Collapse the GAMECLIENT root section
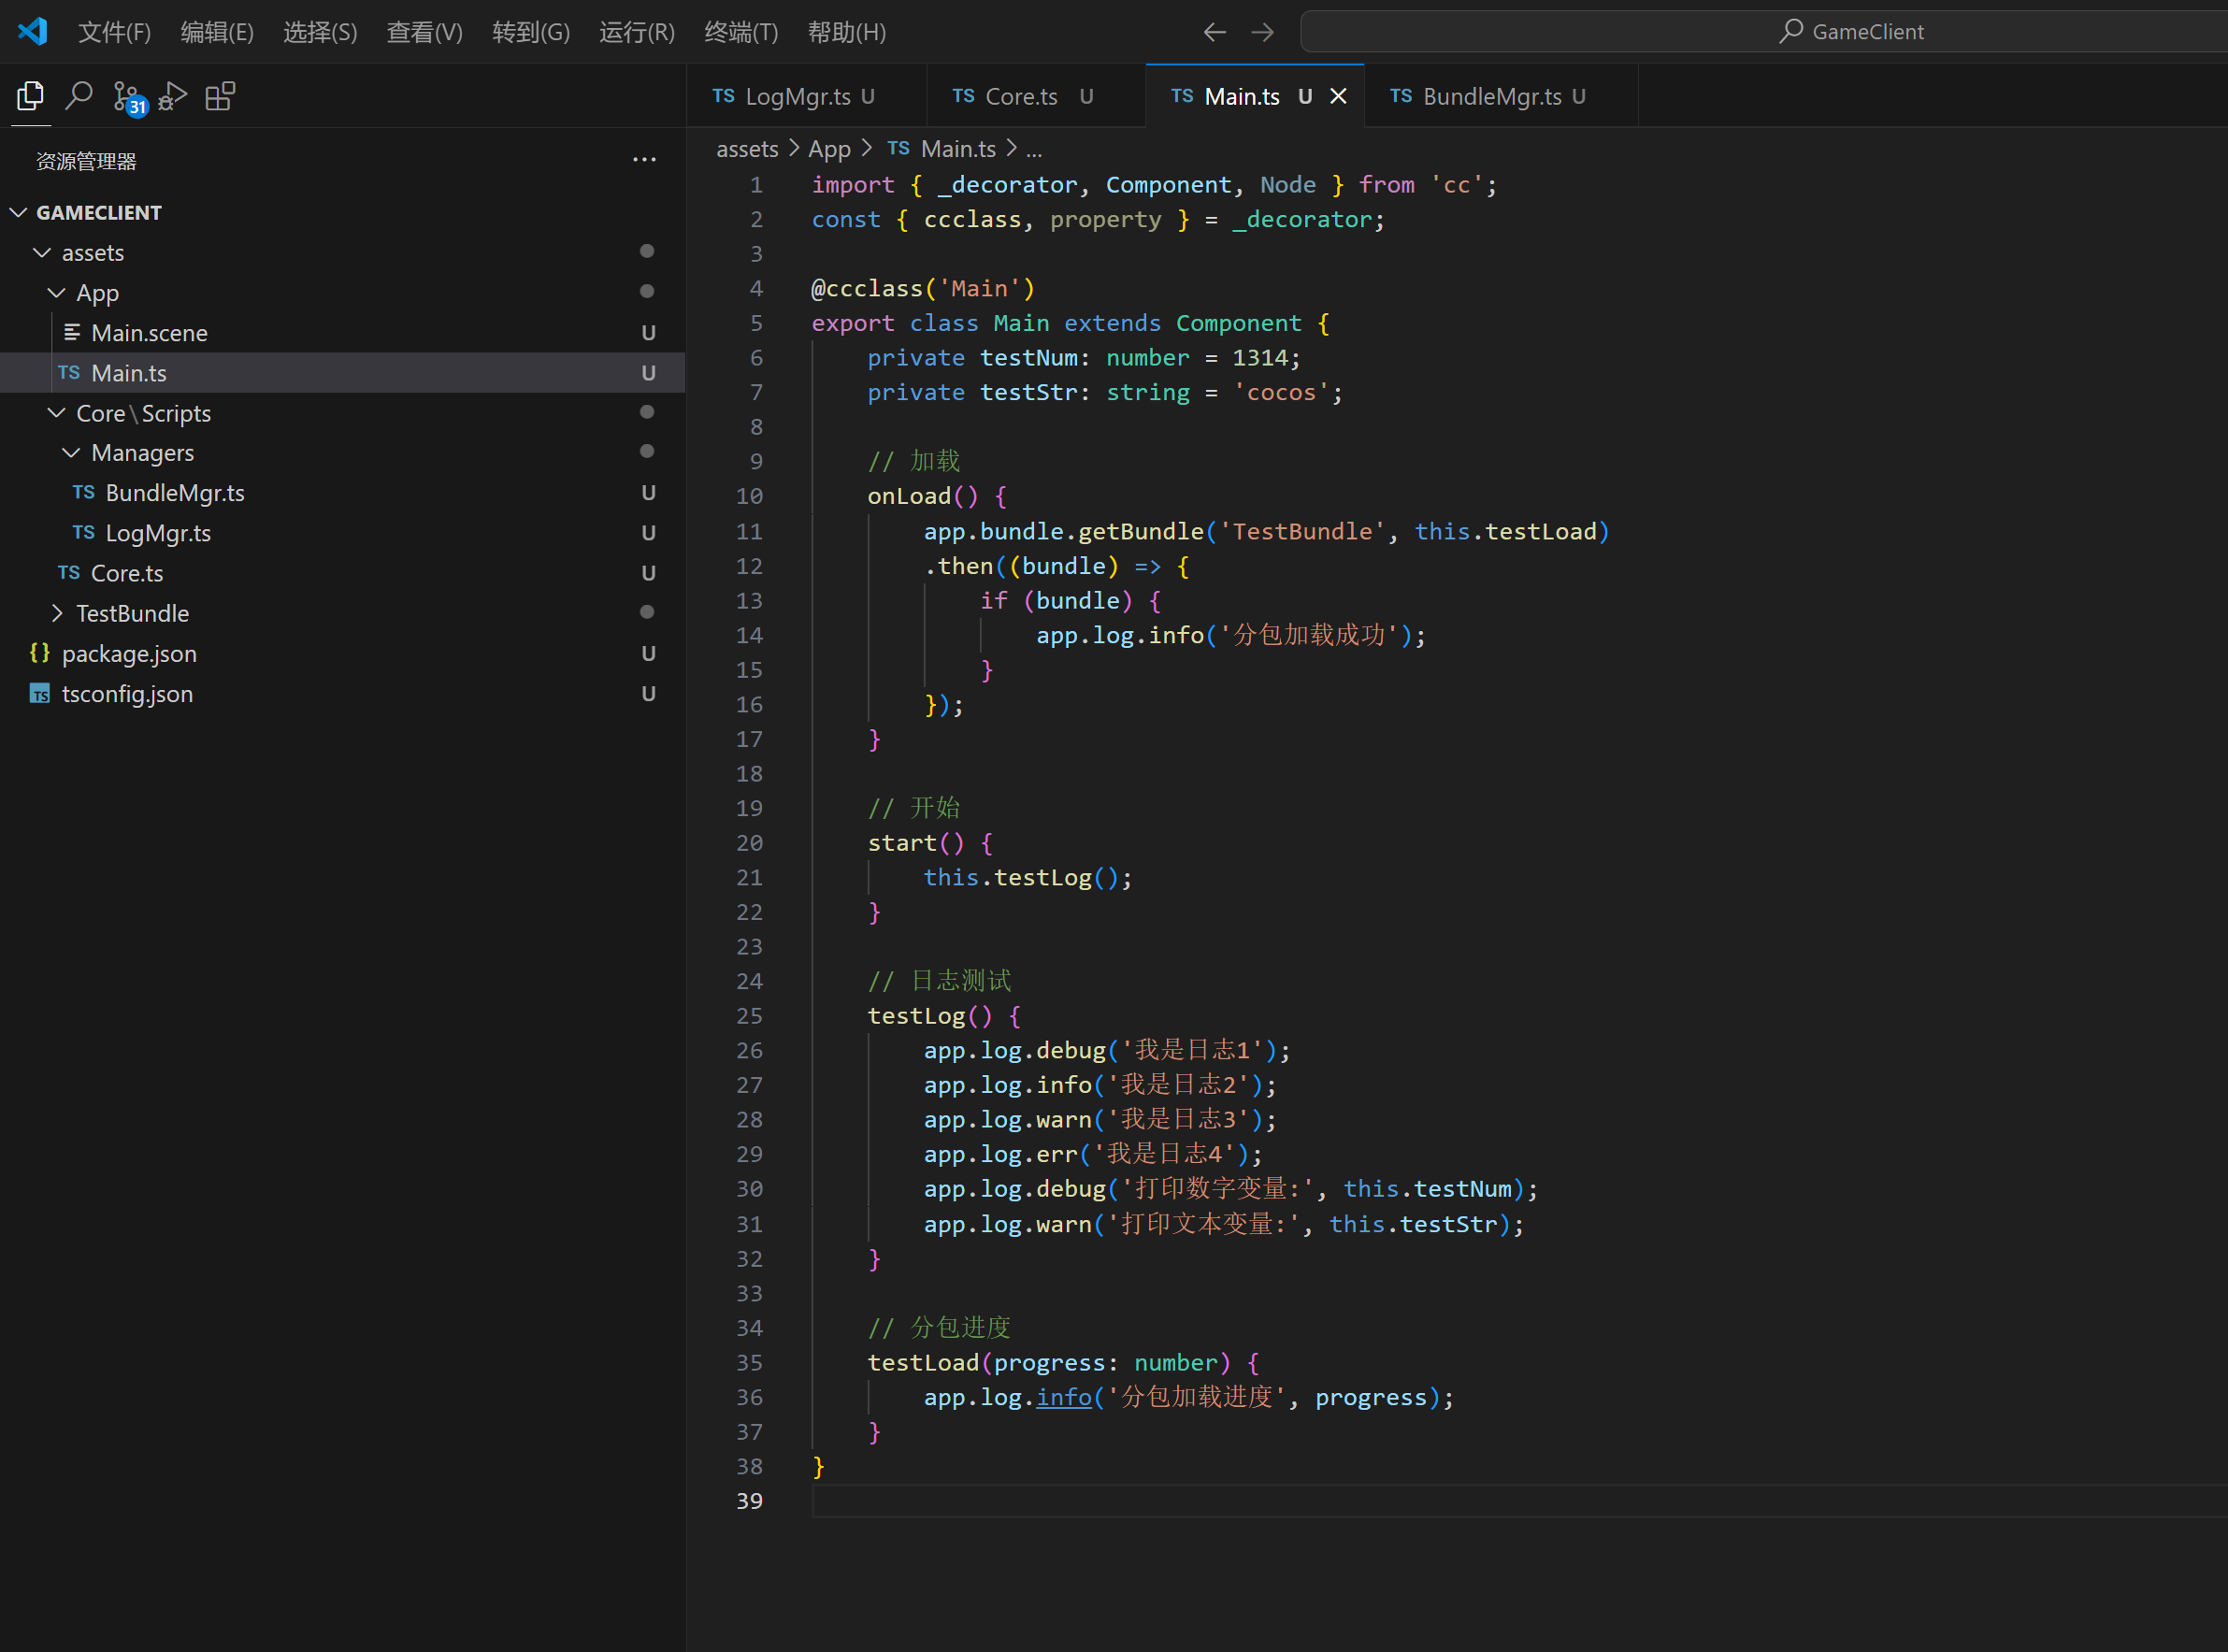Screen dimensions: 2228x1652 [x=18, y=212]
